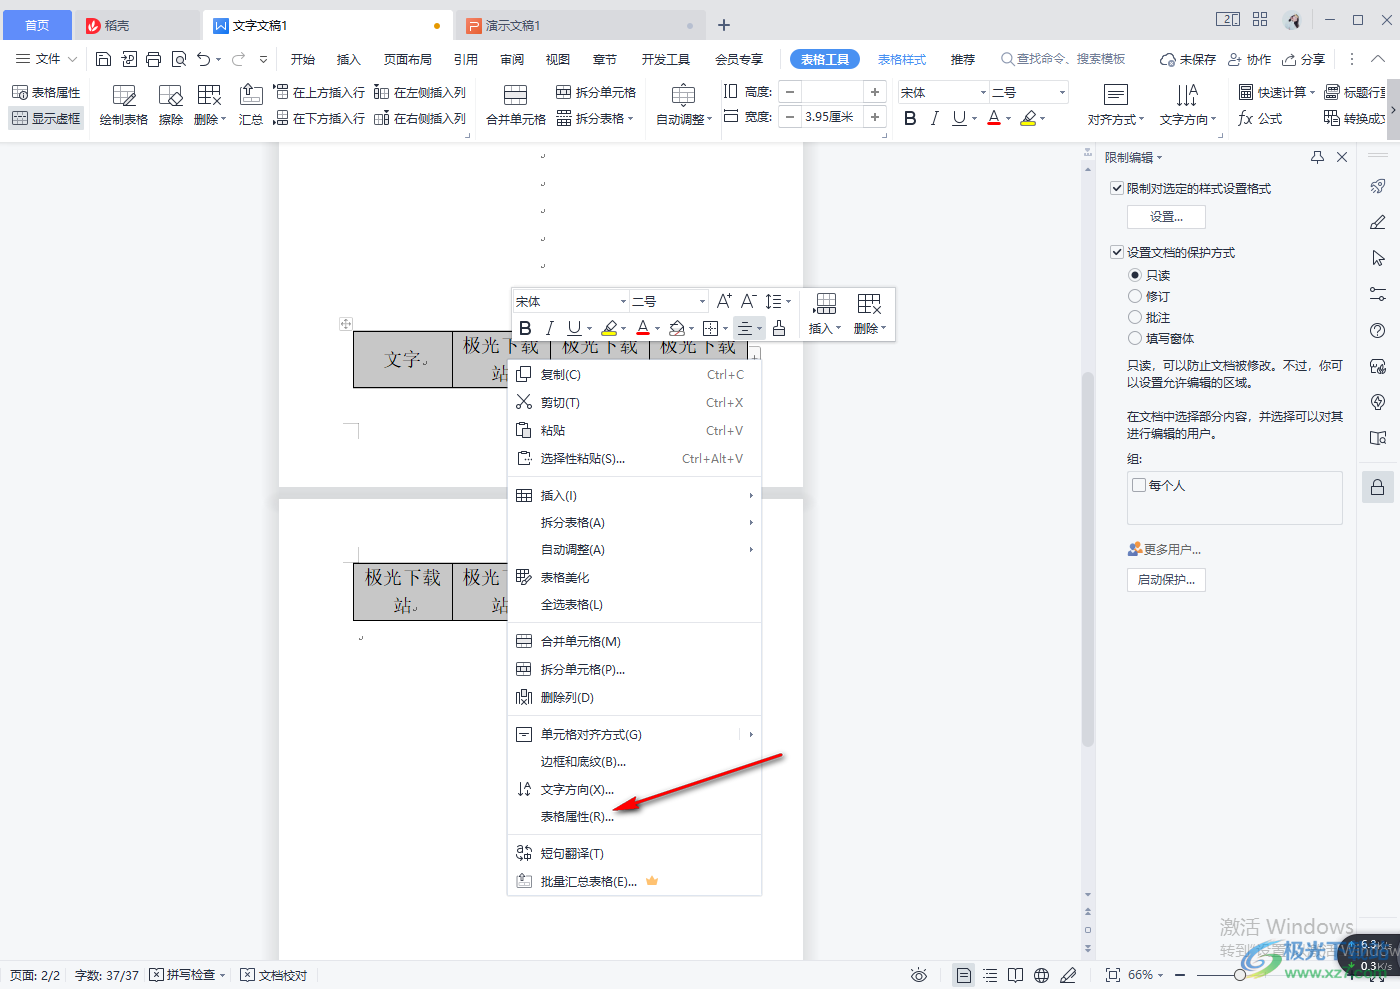1400x989 pixels.
Task: Click the 协作 (Collaborate) button
Action: point(1250,59)
